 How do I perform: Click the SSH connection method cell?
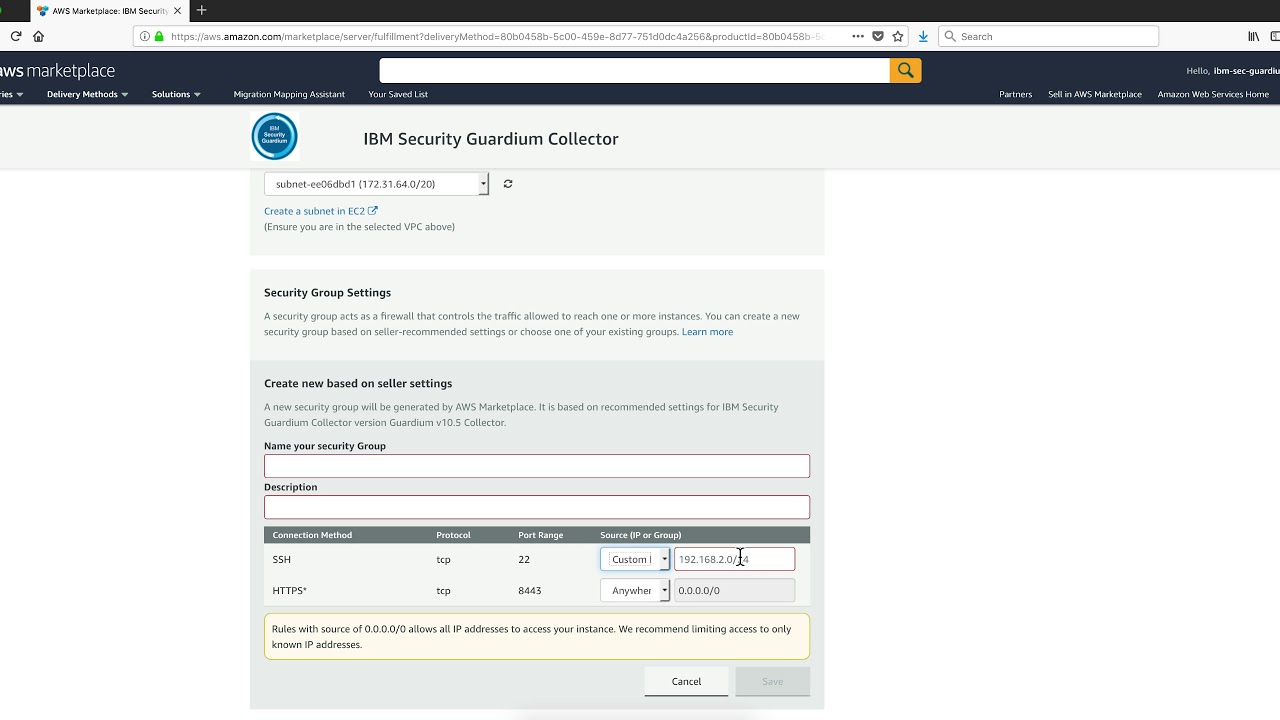[282, 559]
